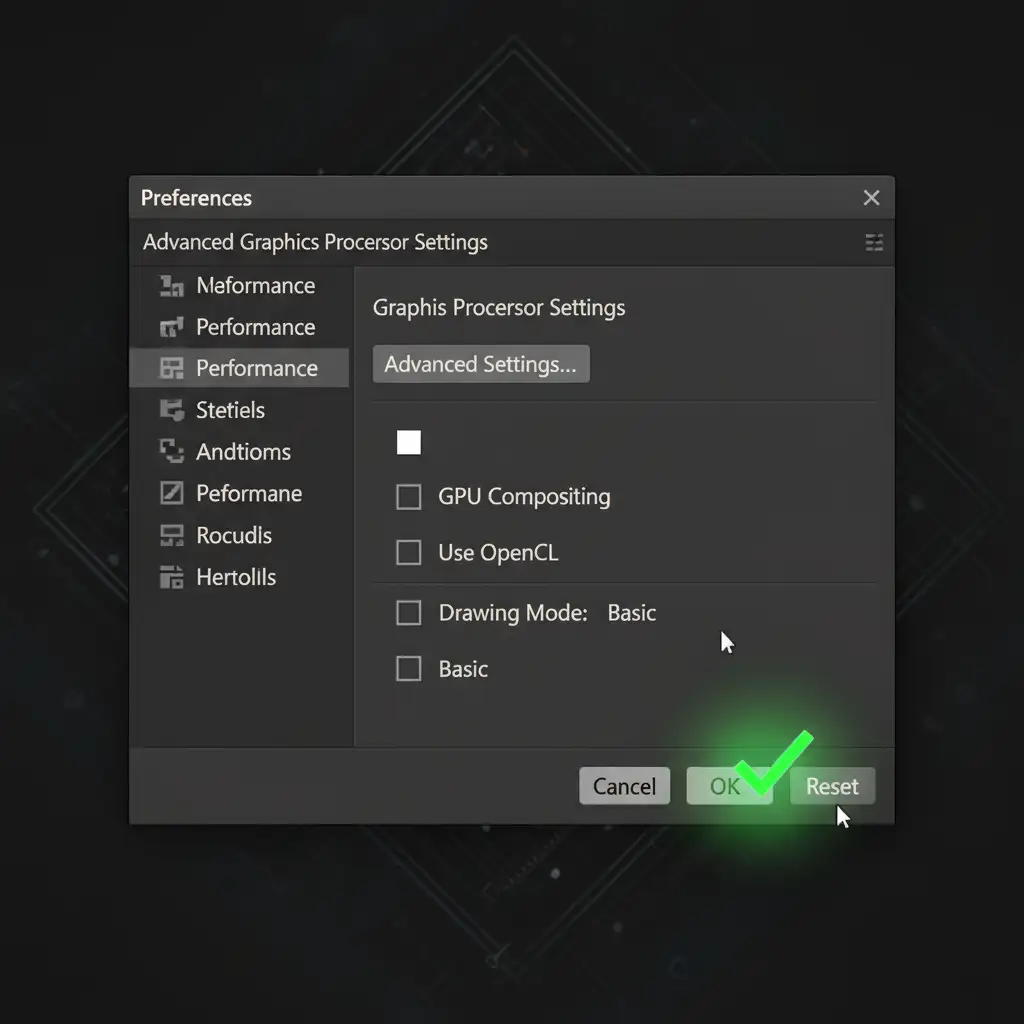Check the Drawing Mode checkbox
Image resolution: width=1024 pixels, height=1024 pixels.
point(409,613)
